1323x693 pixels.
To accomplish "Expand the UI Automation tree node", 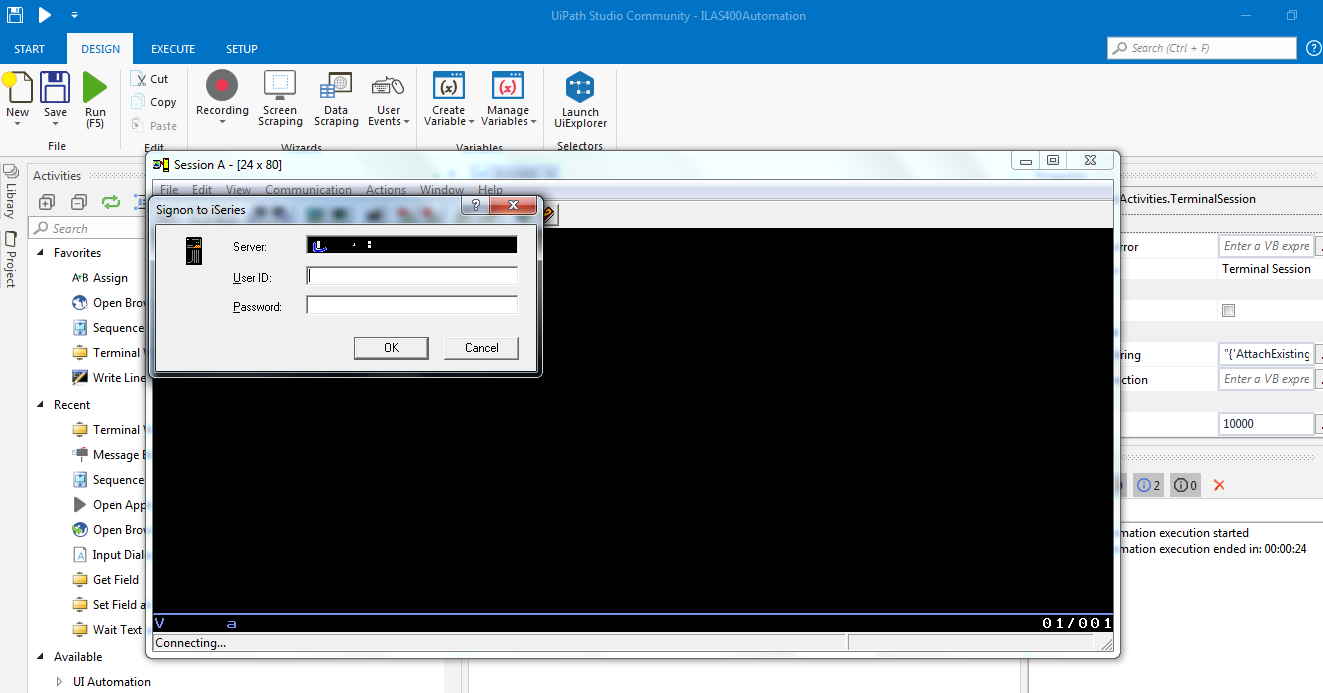I will coord(60,682).
